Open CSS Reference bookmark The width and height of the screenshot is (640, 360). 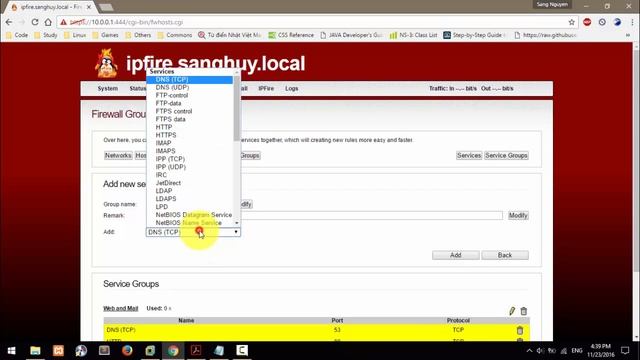coord(291,35)
